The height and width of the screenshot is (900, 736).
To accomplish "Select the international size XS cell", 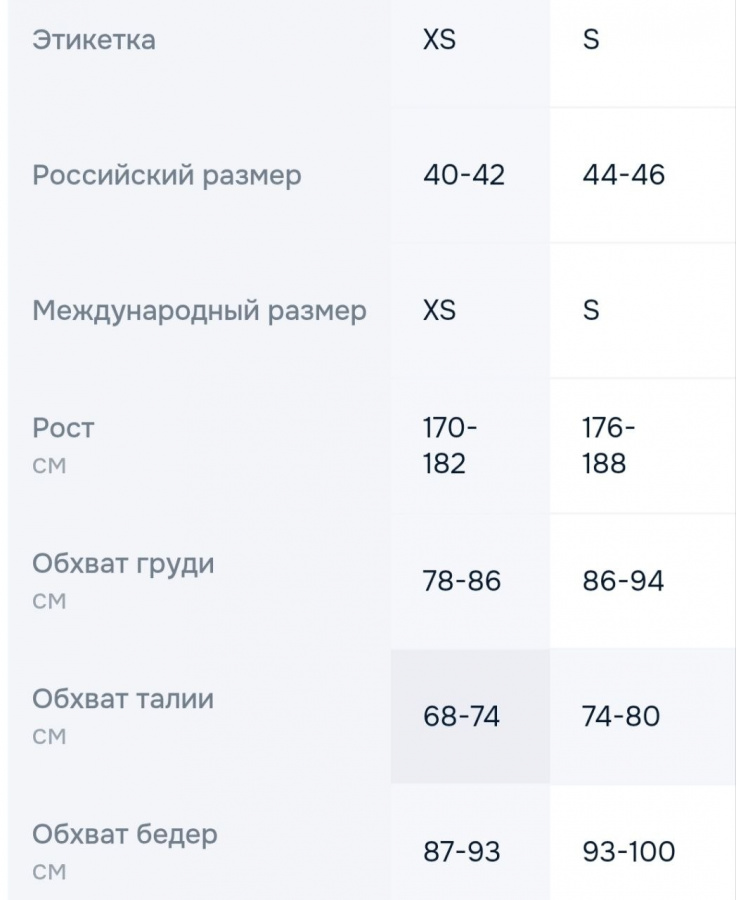I will pos(439,311).
